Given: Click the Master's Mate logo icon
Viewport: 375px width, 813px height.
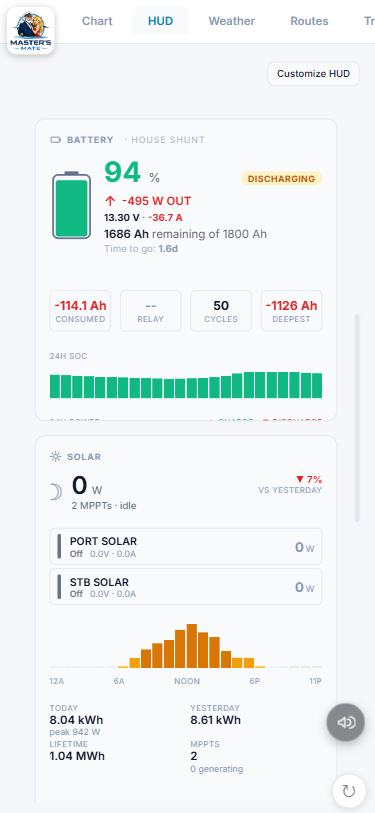Looking at the screenshot, I should (x=31, y=31).
